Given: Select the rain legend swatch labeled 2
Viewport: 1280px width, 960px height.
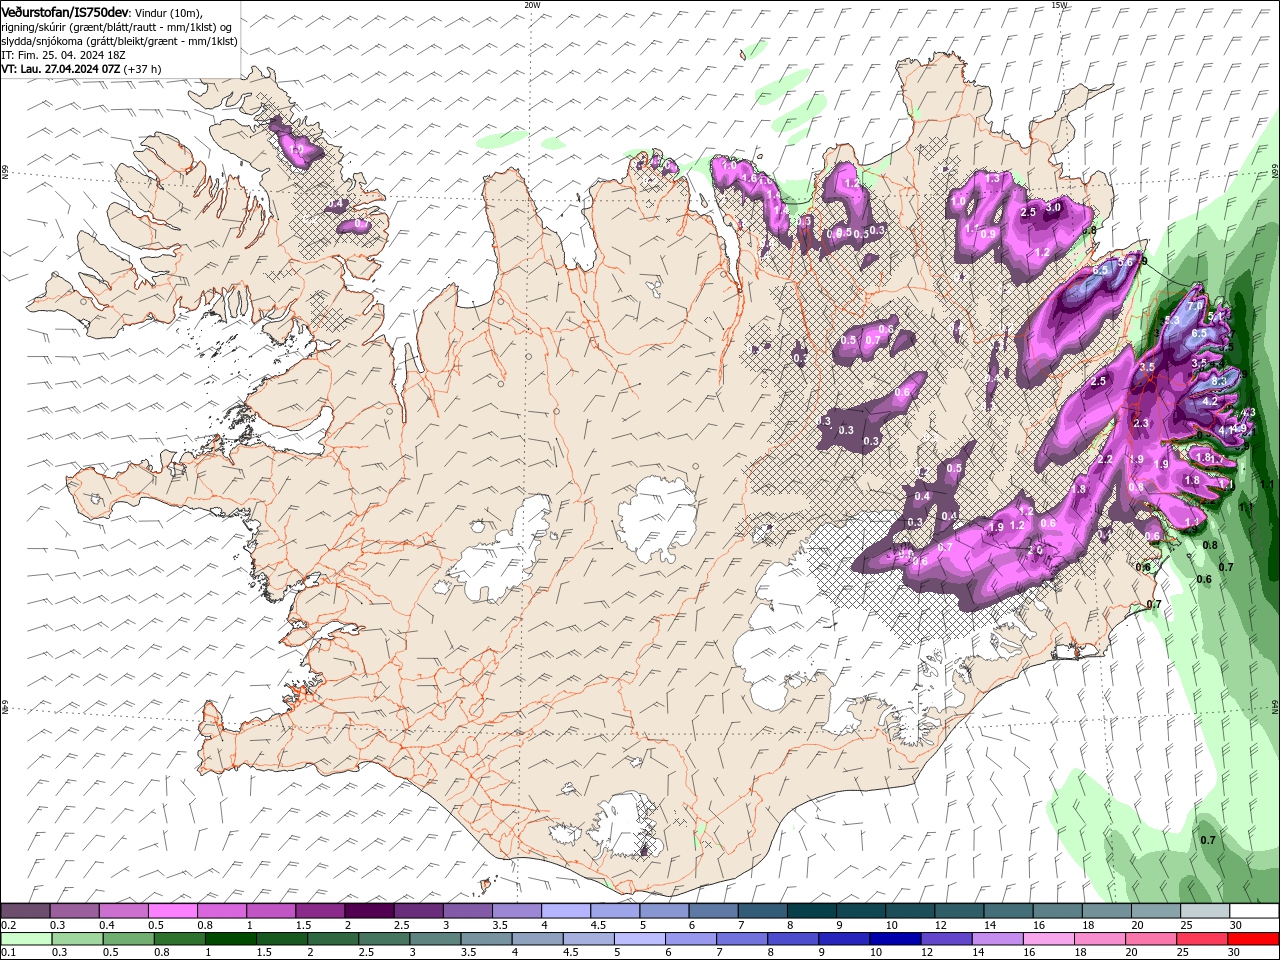Looking at the screenshot, I should pos(333,939).
